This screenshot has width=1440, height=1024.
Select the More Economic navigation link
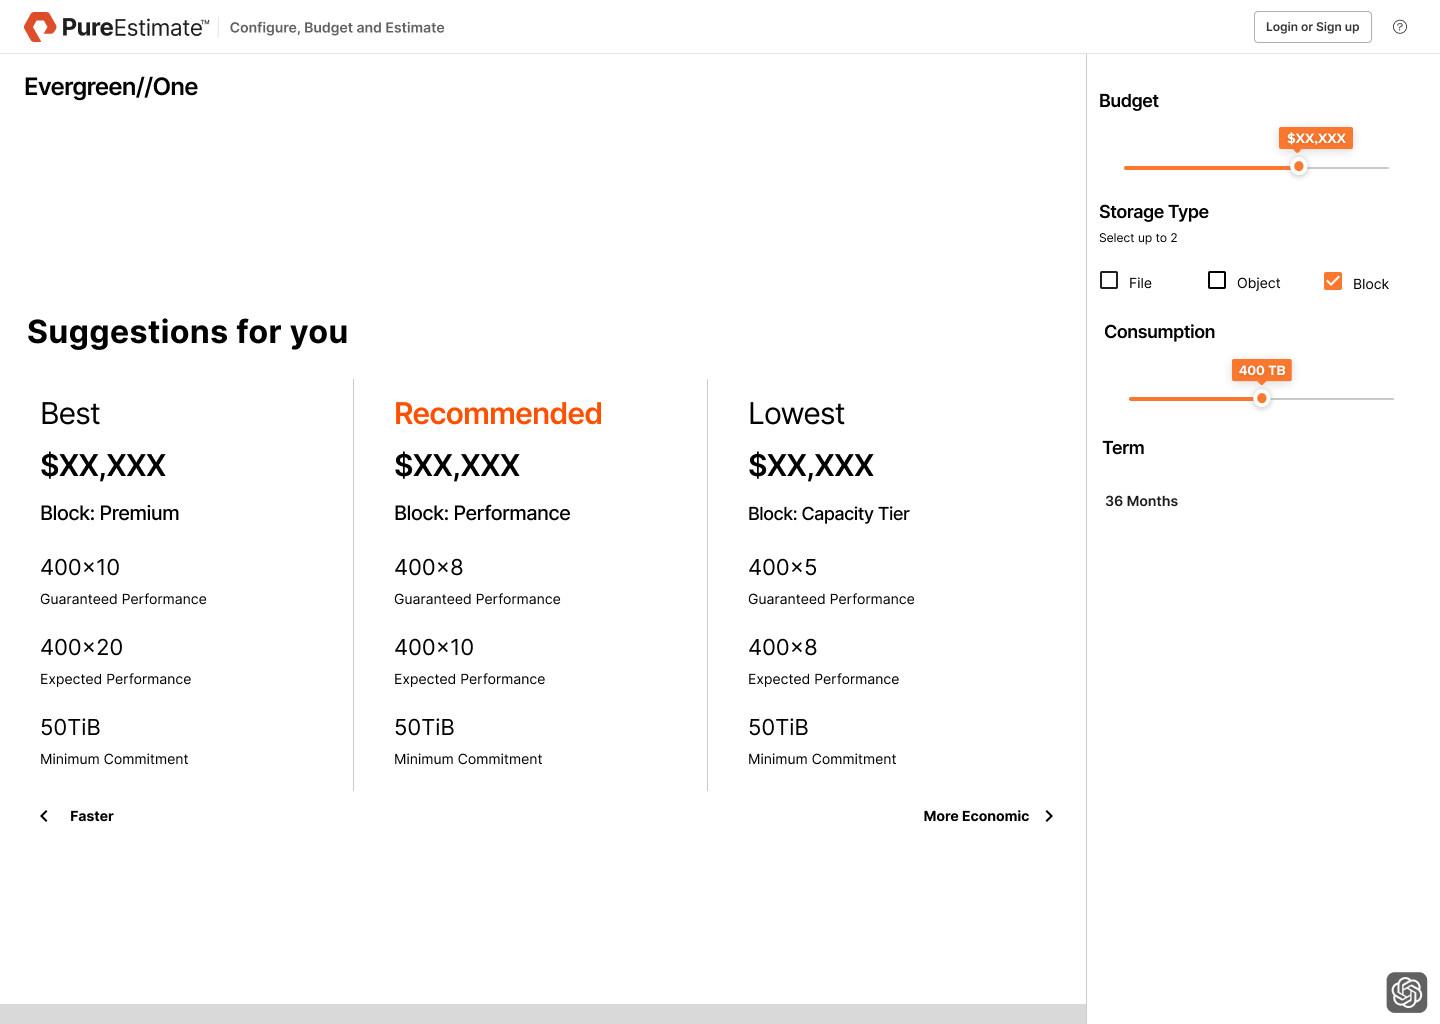click(975, 816)
